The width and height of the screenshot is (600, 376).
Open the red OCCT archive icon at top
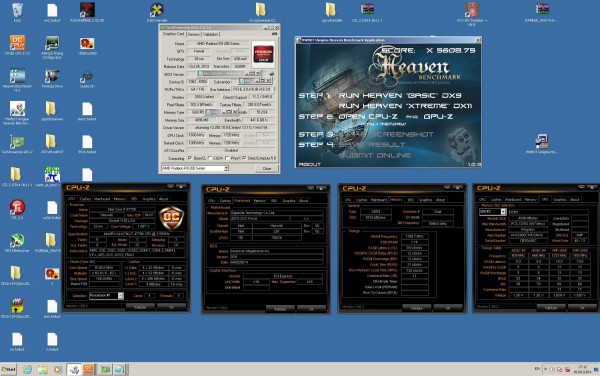point(472,10)
